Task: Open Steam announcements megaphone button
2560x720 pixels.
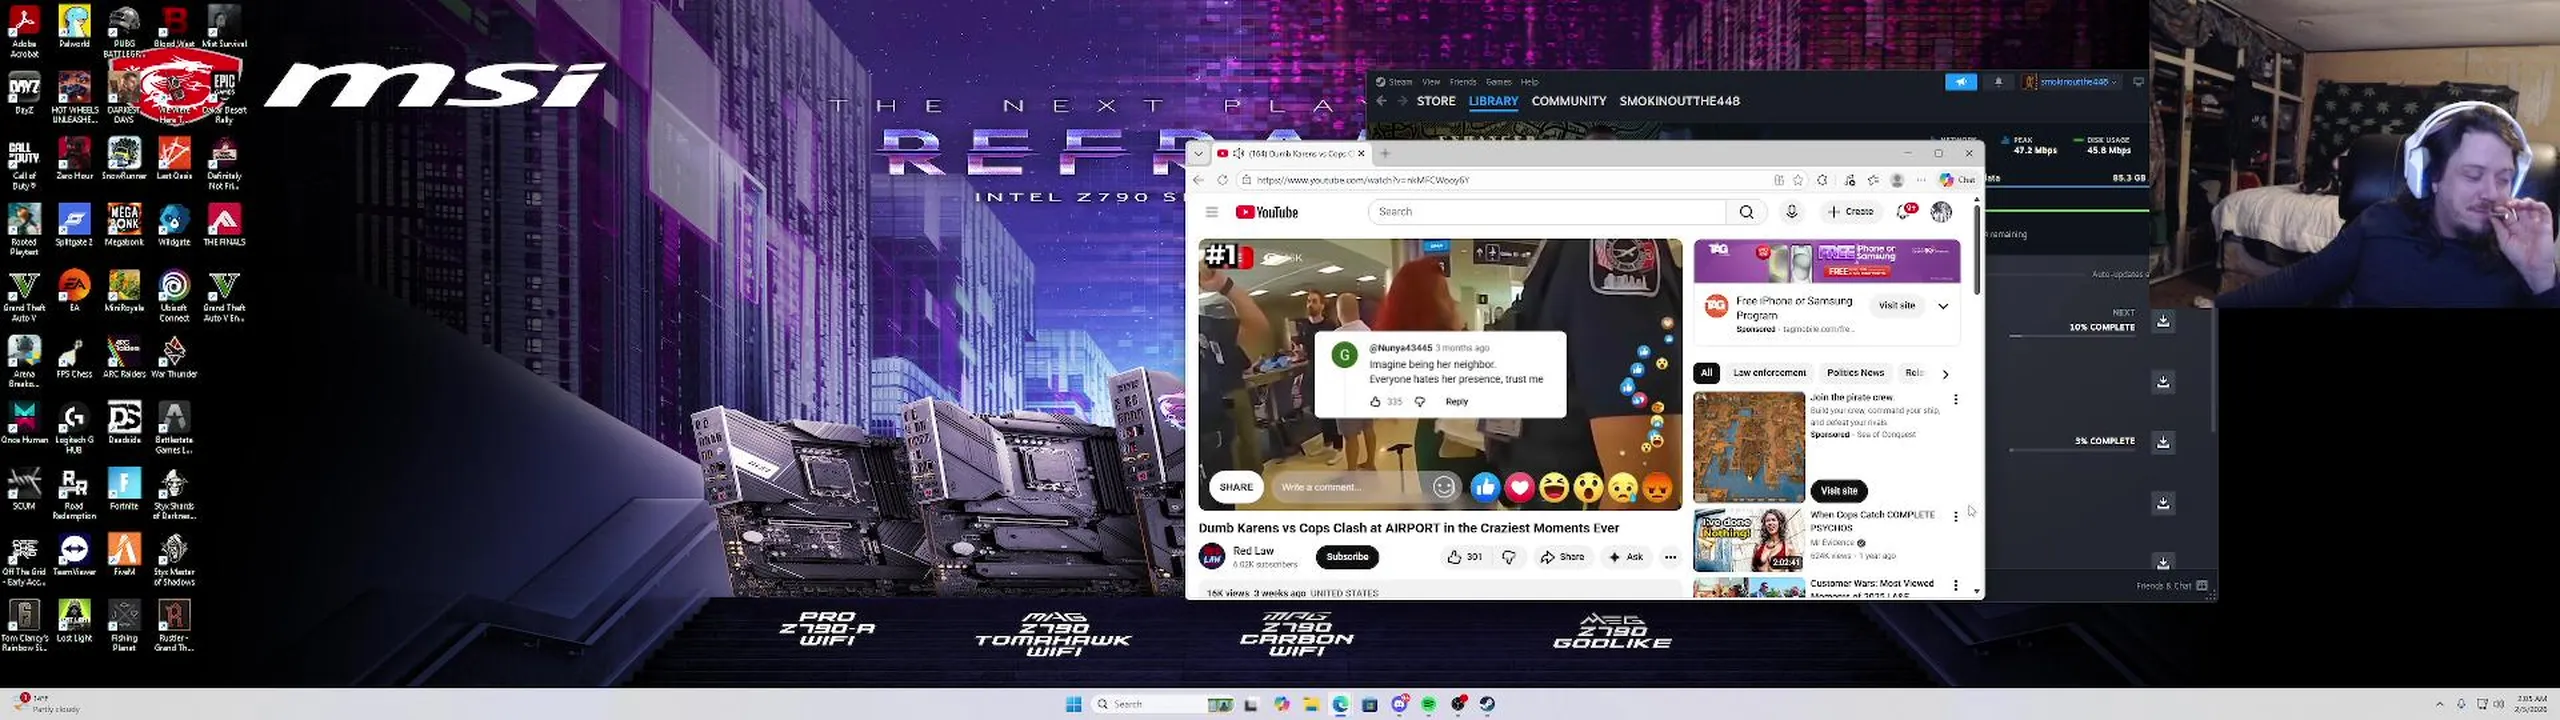Action: point(1960,82)
